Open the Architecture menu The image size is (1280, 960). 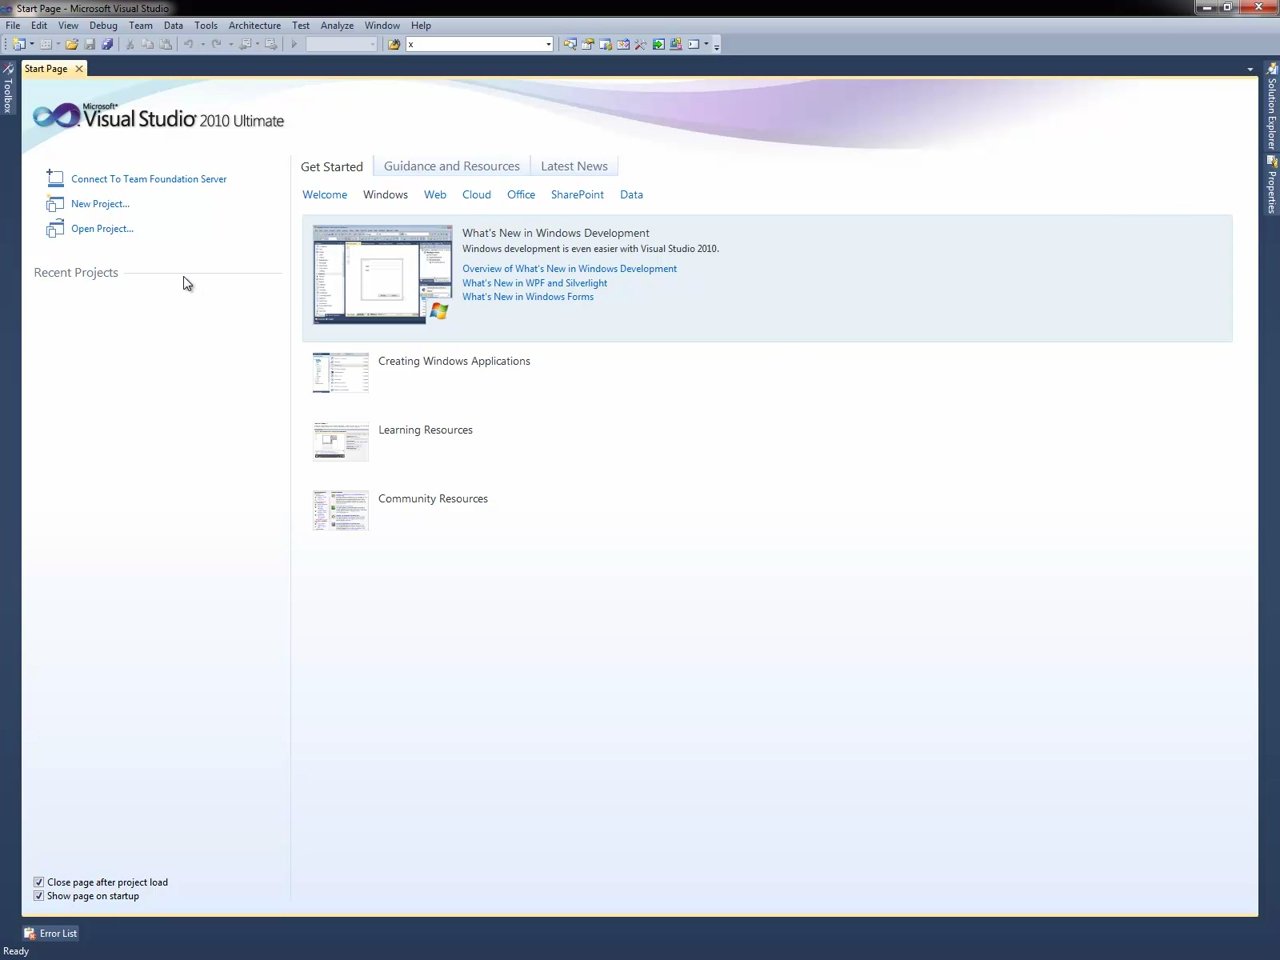point(254,25)
